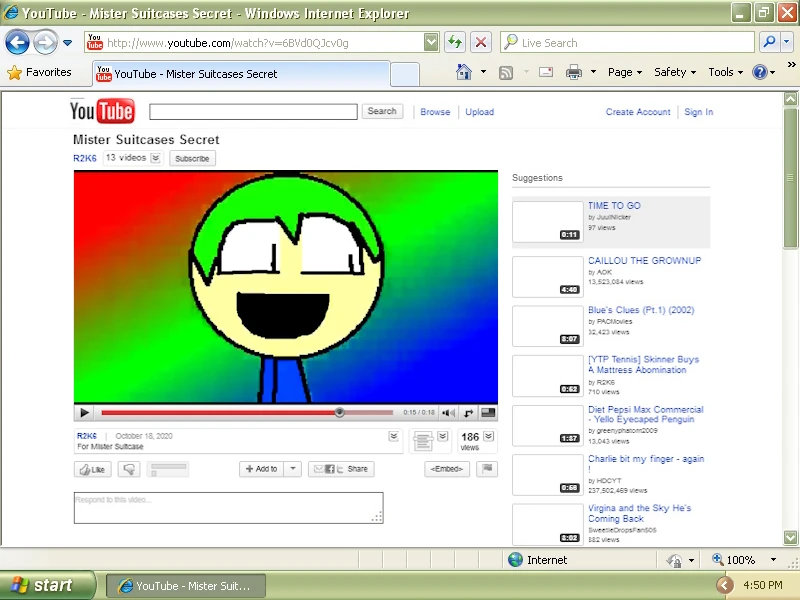Toggle the Like thumbs-up button
This screenshot has height=600, width=800.
pos(91,468)
